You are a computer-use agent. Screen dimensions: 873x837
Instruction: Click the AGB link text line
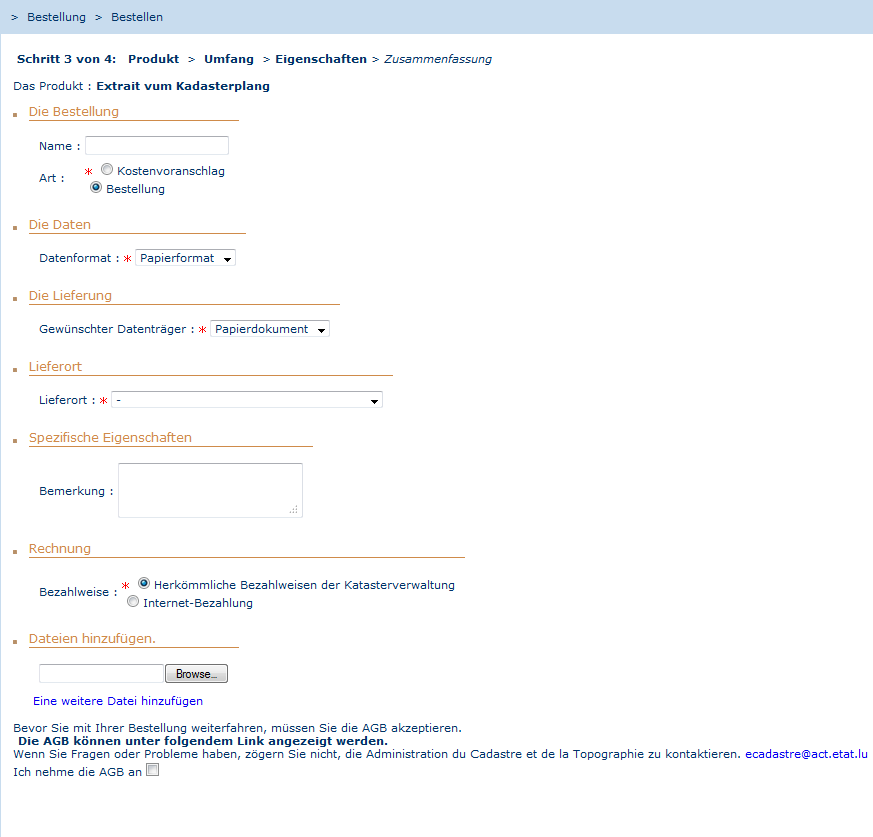[x=203, y=741]
